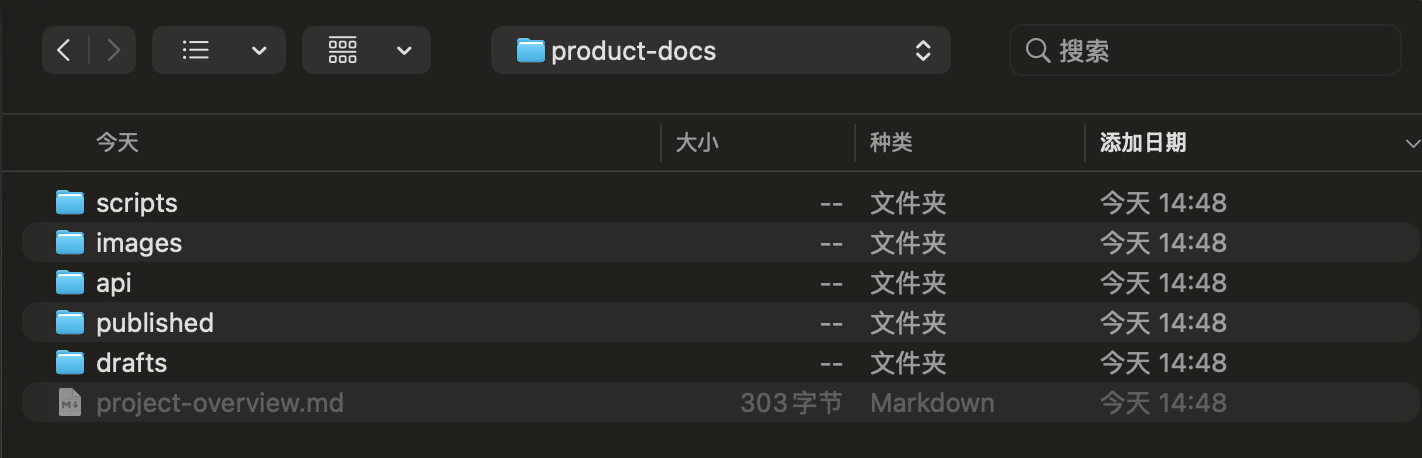Go back with the left chevron
This screenshot has width=1422, height=458.
coord(65,50)
